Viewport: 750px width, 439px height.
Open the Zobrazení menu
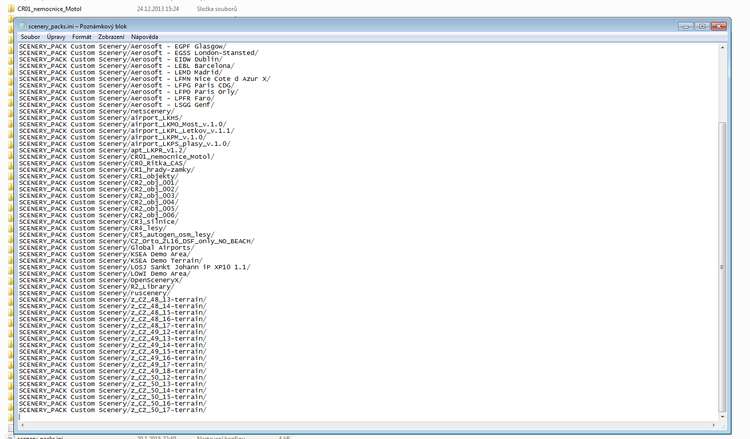click(x=111, y=37)
